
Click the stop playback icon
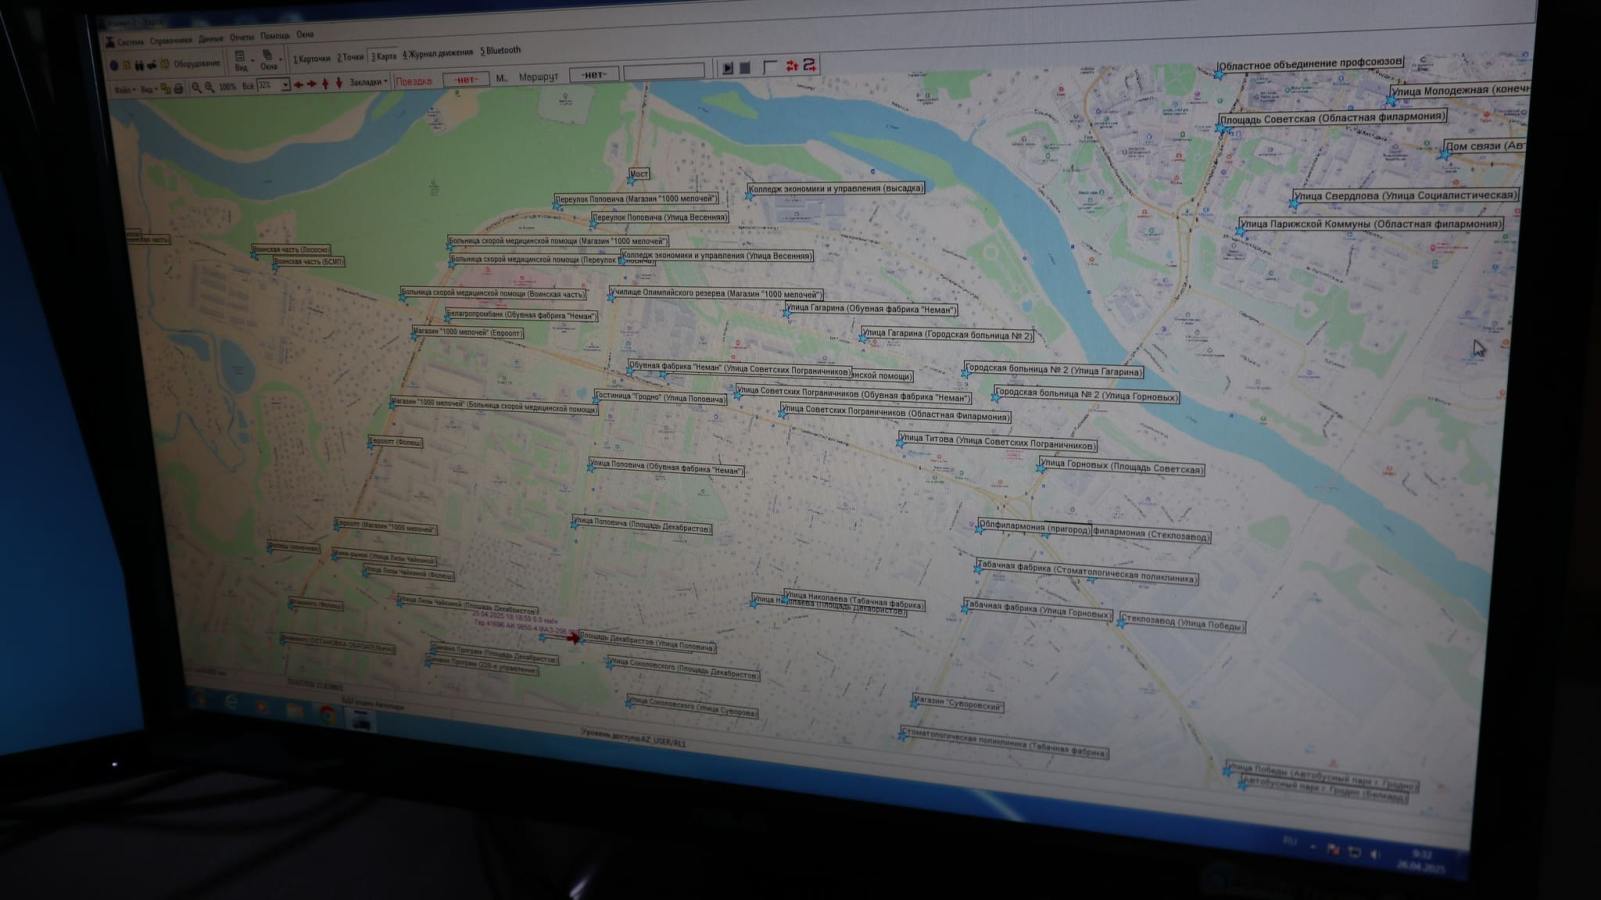point(745,67)
